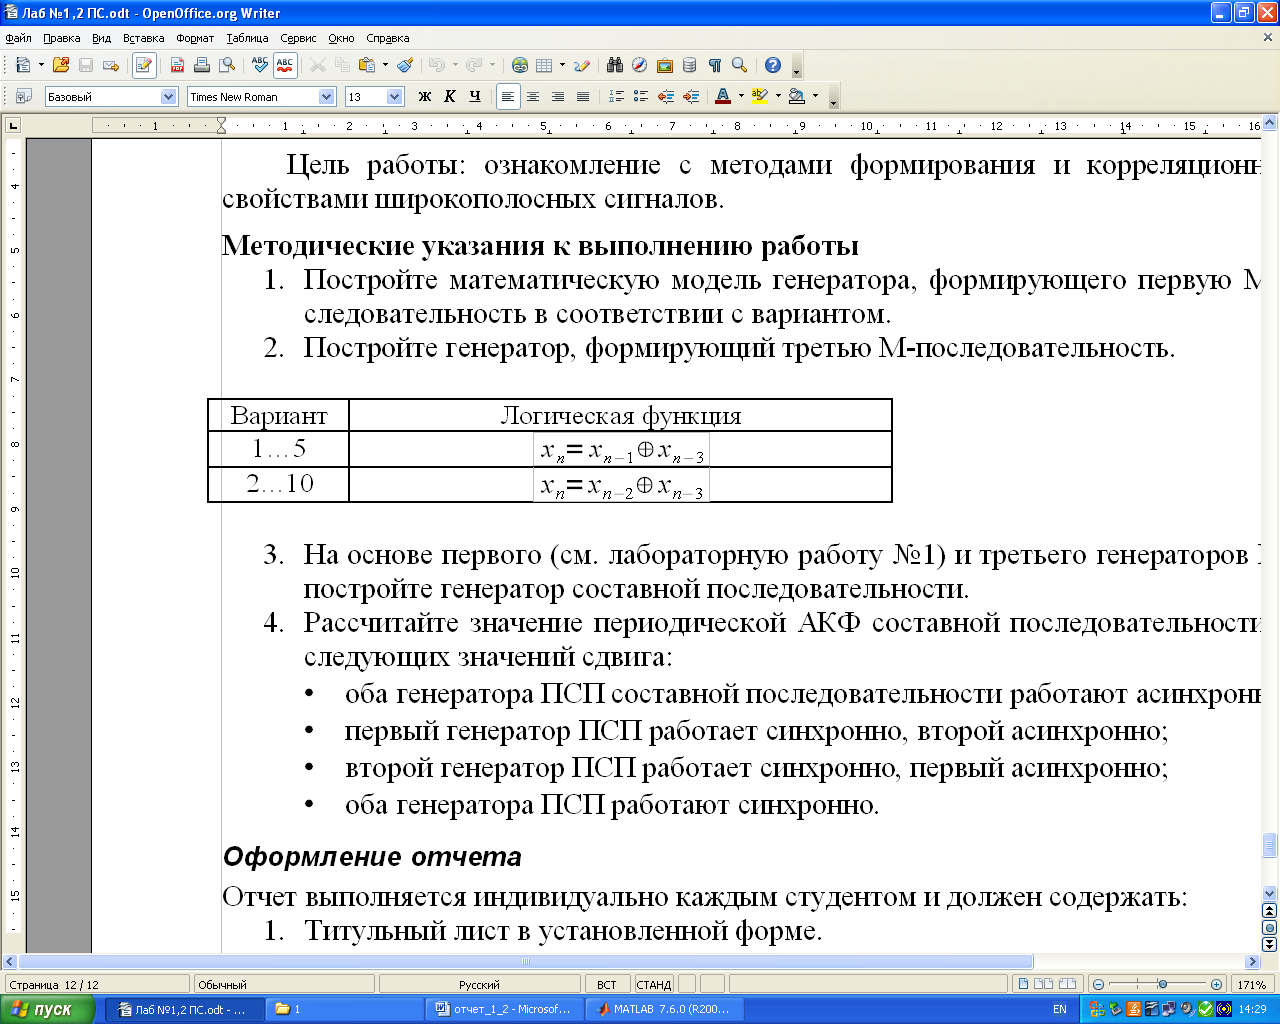
Task: Open the paragraph style dropdown showing Базовый
Action: 169,96
